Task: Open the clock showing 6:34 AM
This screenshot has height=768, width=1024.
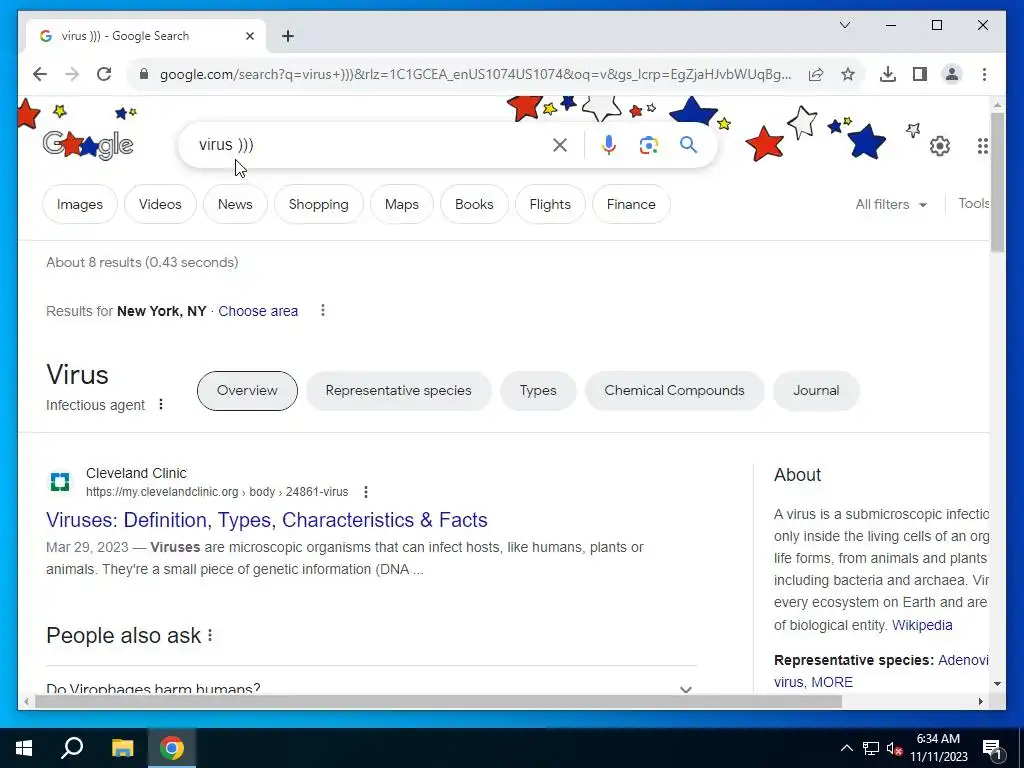Action: [938, 748]
